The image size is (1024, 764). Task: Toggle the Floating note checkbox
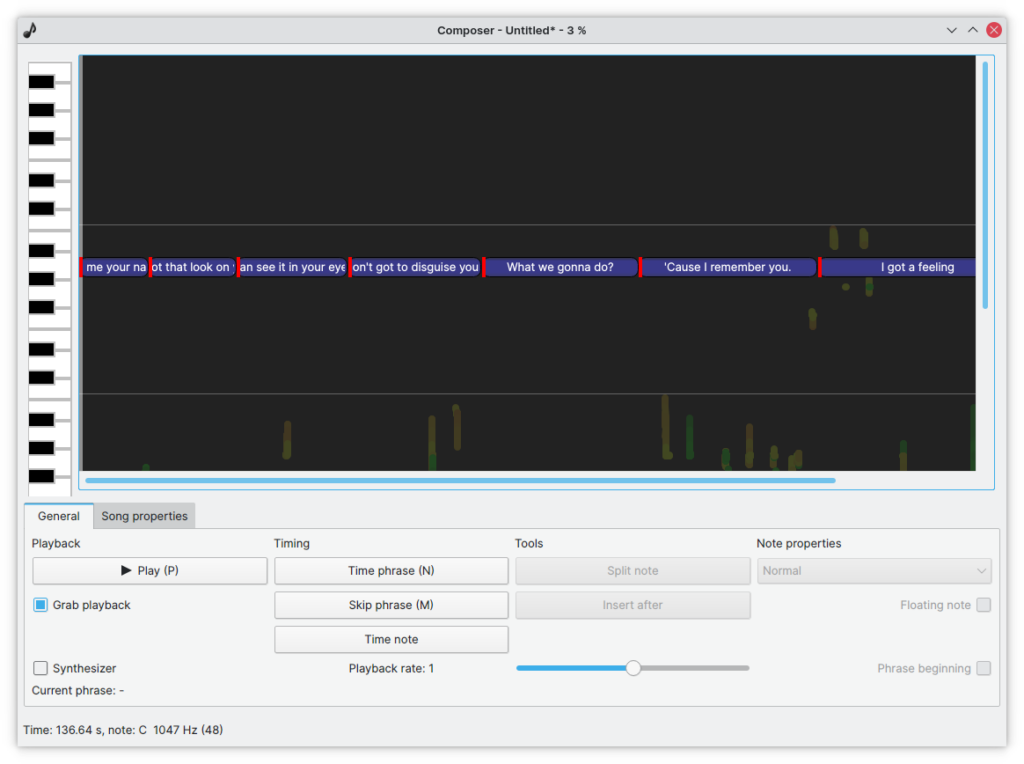click(x=984, y=605)
